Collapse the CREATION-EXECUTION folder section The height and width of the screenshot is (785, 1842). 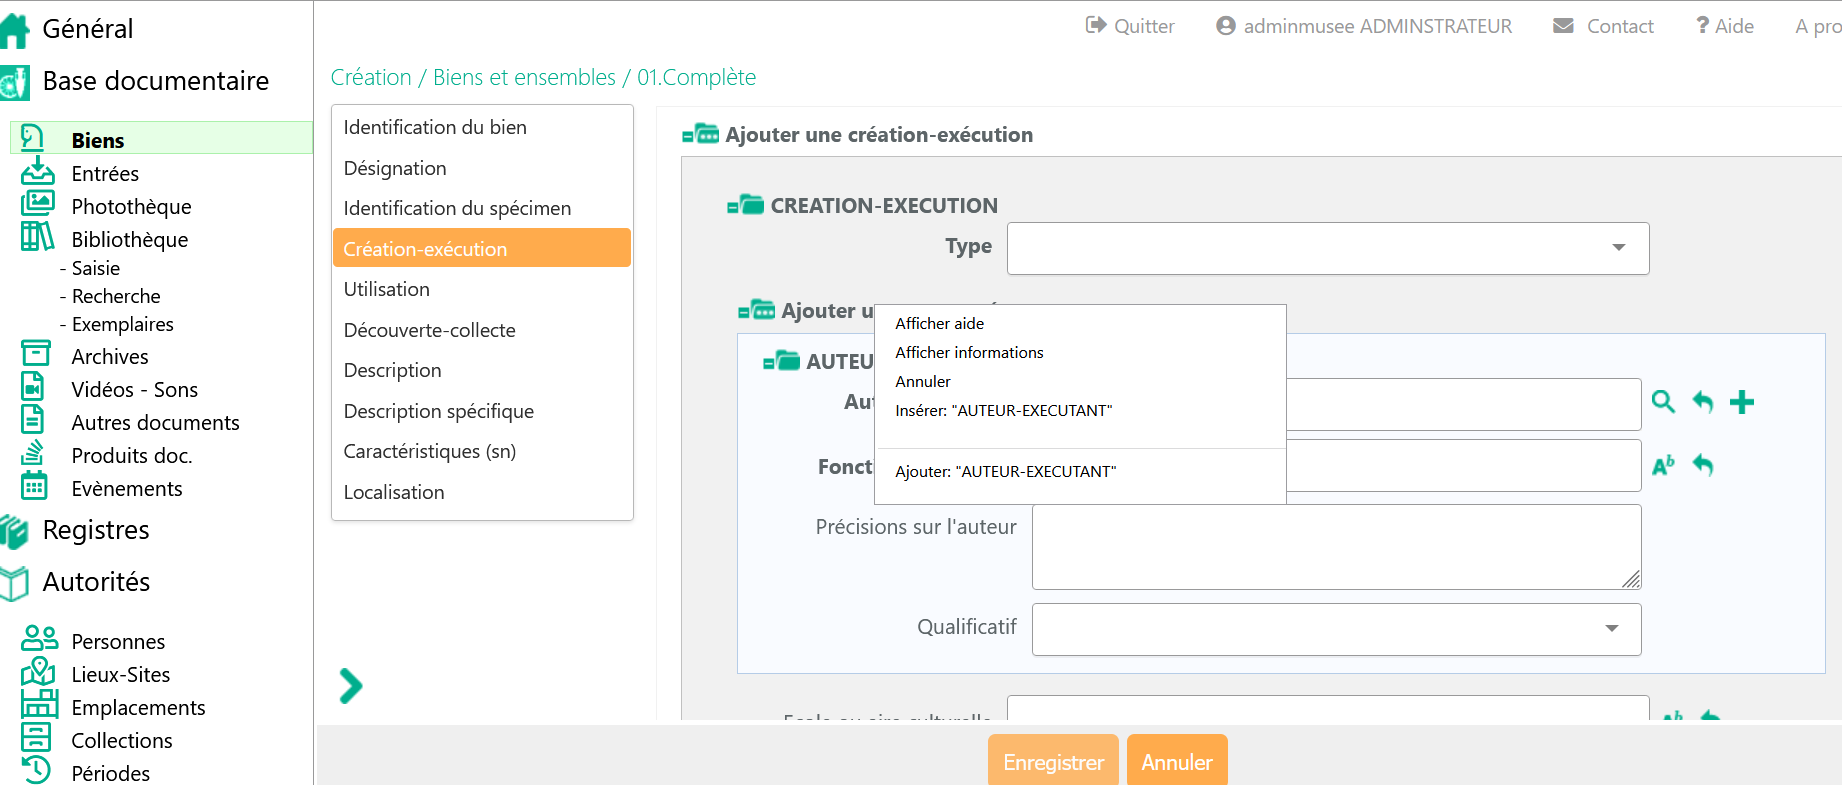(x=745, y=206)
